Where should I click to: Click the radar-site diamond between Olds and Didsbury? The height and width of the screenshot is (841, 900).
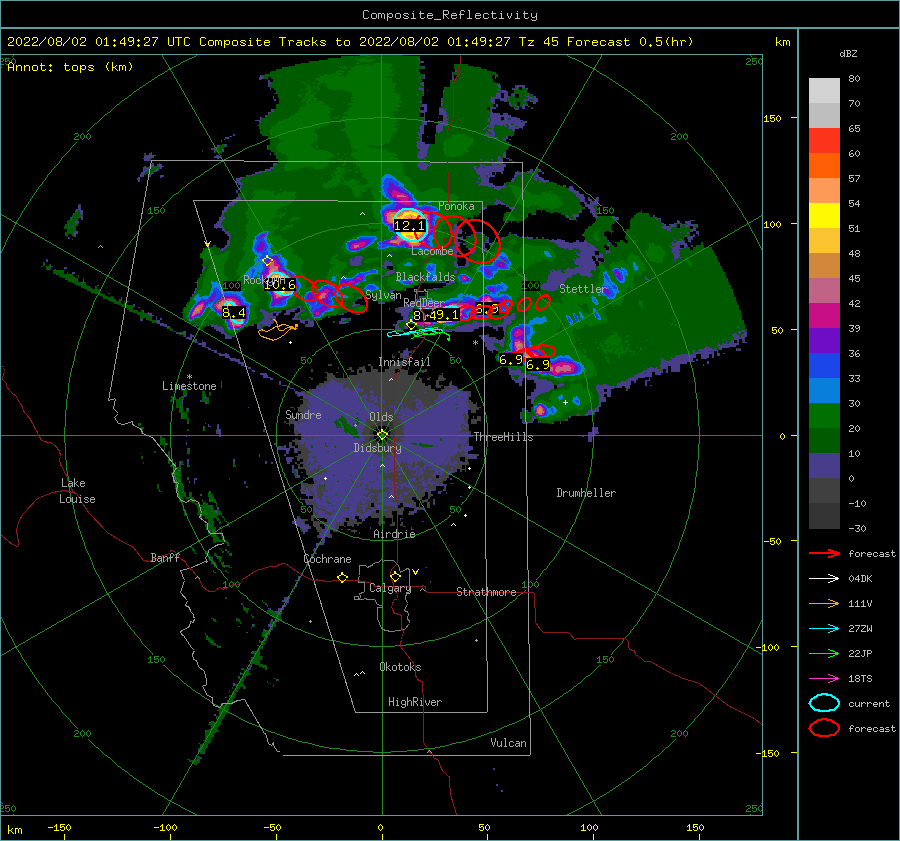382,435
